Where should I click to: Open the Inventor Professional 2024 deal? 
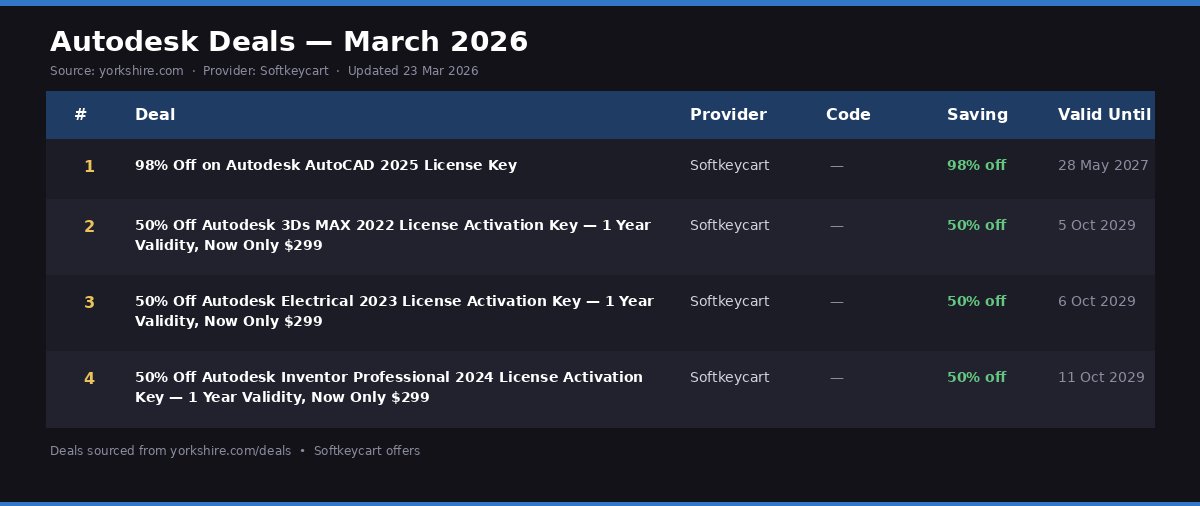point(389,387)
